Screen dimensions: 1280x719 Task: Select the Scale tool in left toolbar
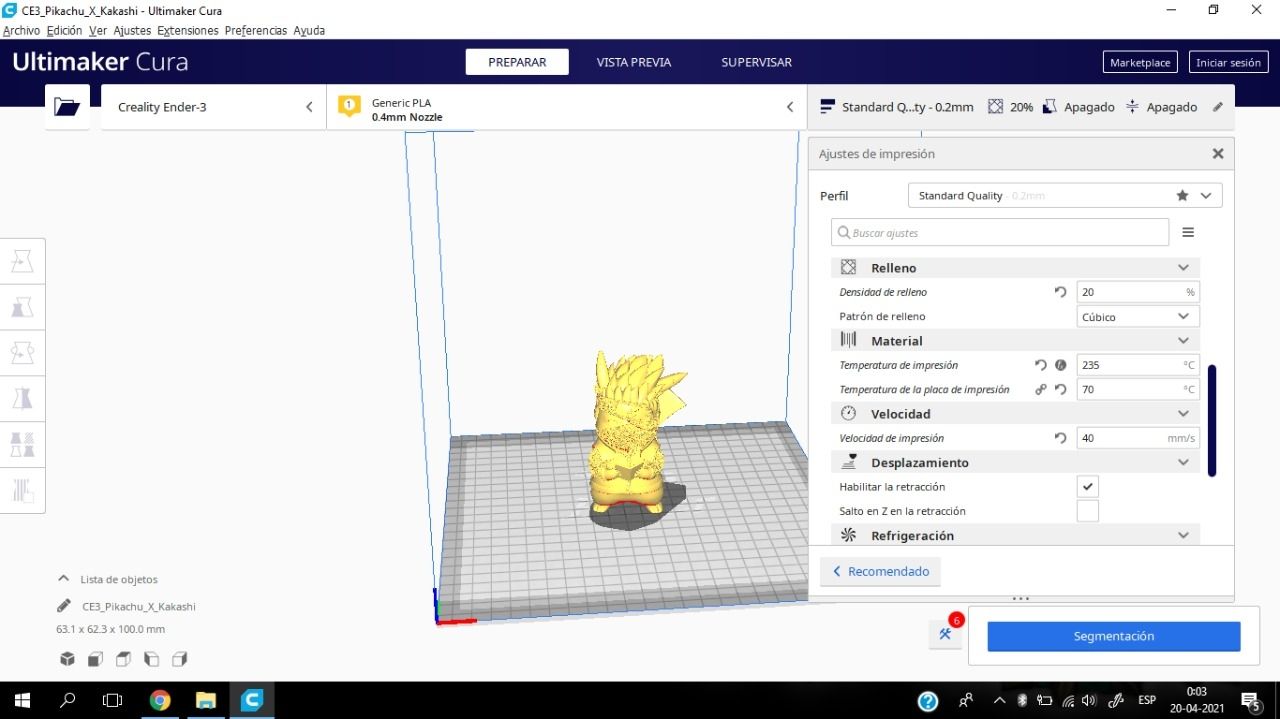tap(22, 308)
